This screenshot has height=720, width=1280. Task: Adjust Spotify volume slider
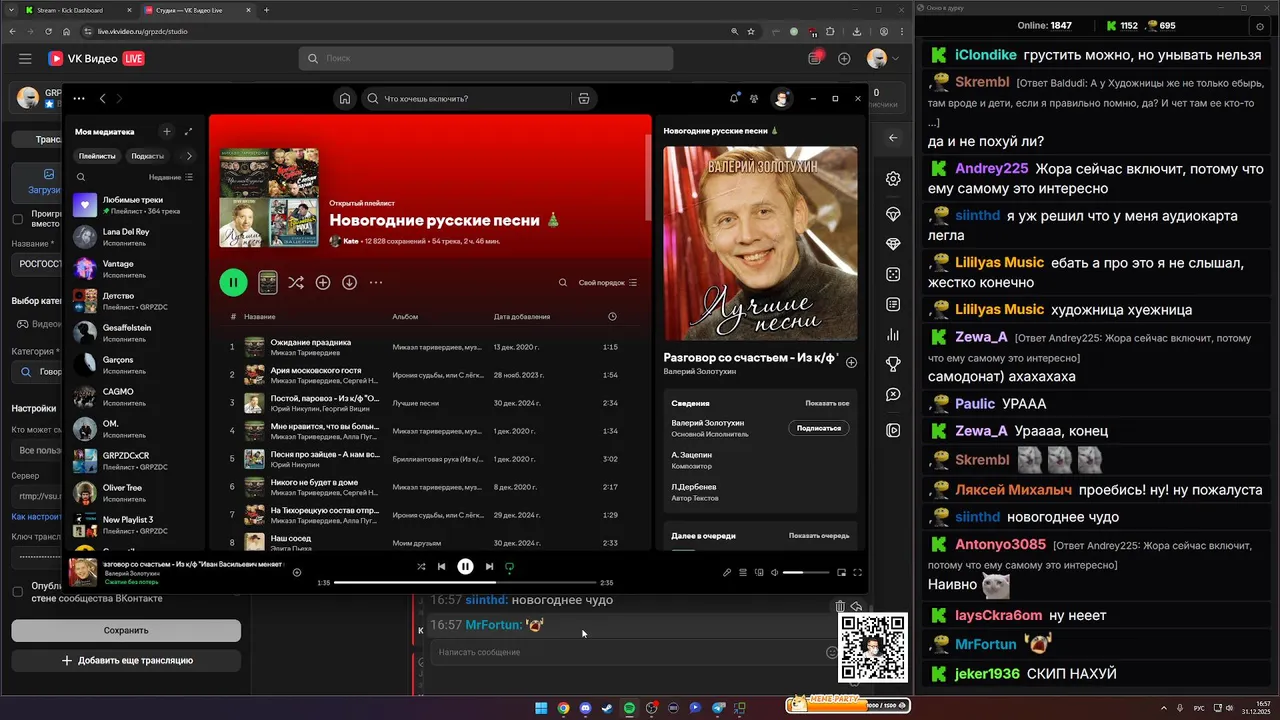pos(806,572)
